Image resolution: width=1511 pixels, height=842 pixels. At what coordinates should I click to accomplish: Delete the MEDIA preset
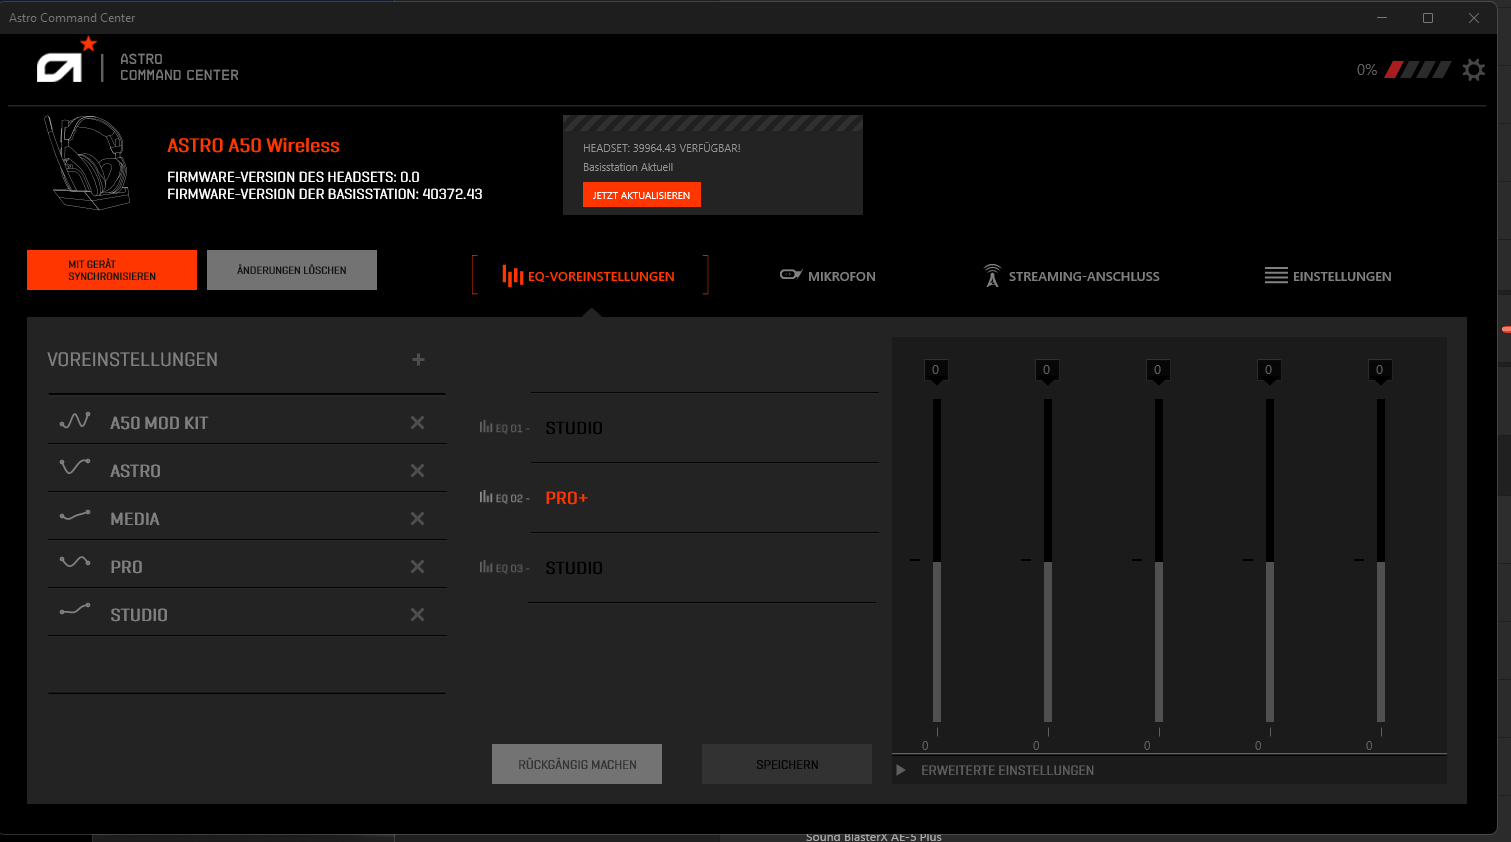pos(417,519)
